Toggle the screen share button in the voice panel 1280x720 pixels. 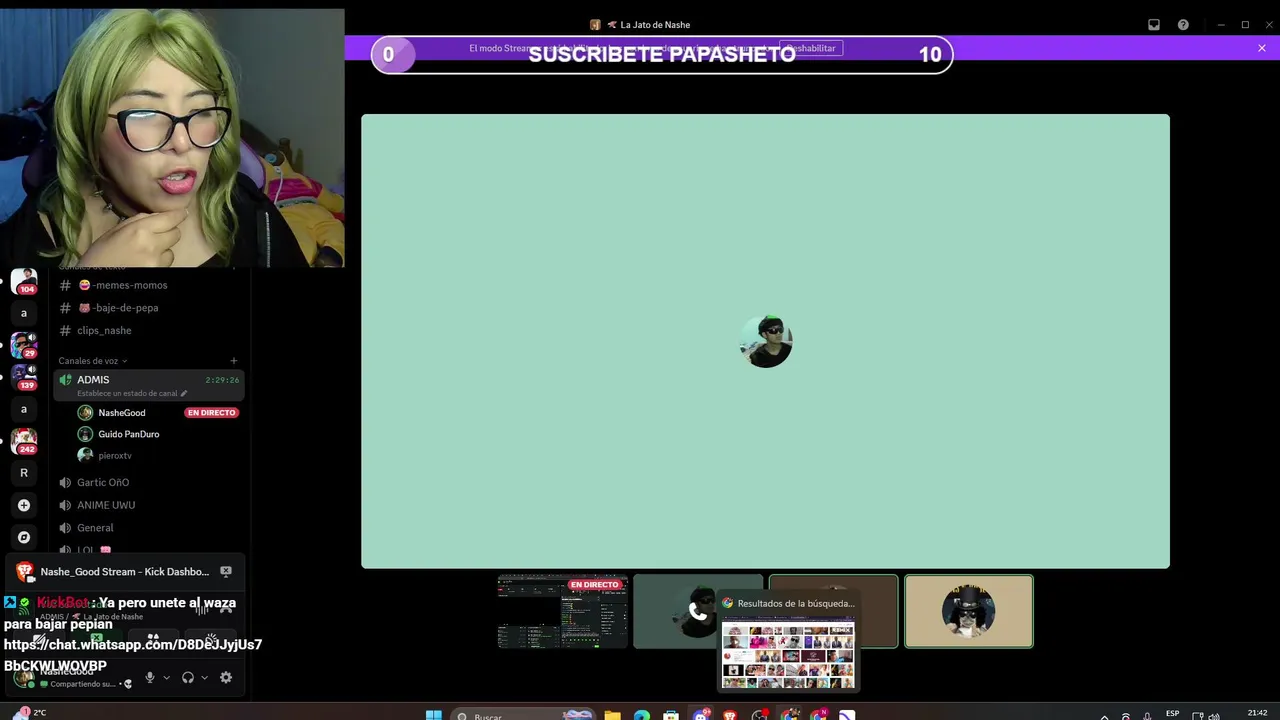tap(96, 639)
